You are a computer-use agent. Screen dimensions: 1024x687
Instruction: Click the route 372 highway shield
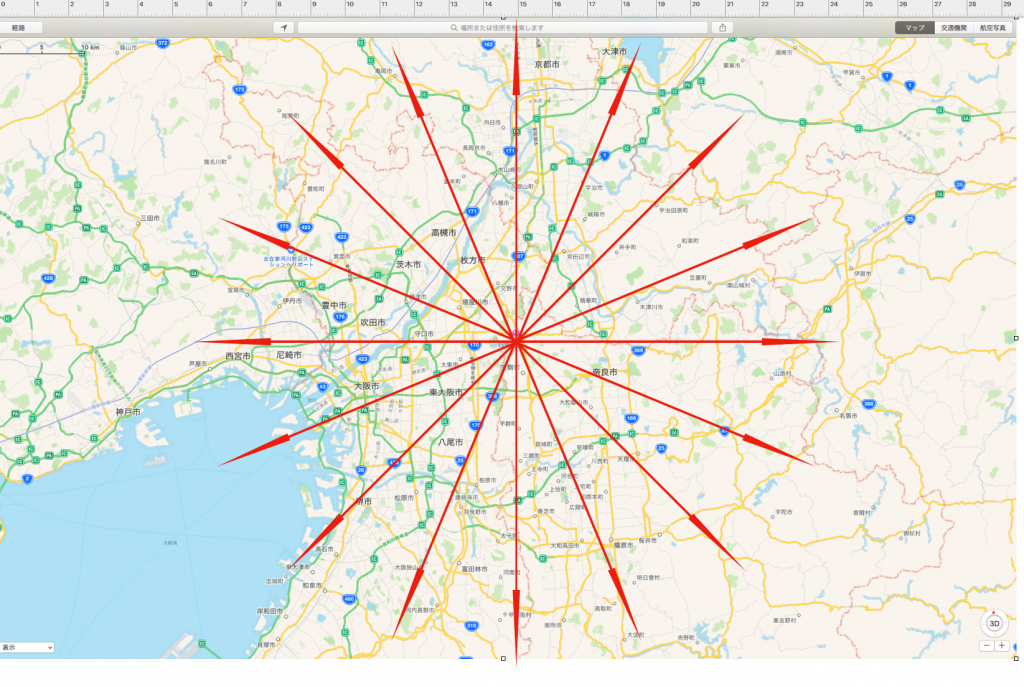[x=162, y=44]
